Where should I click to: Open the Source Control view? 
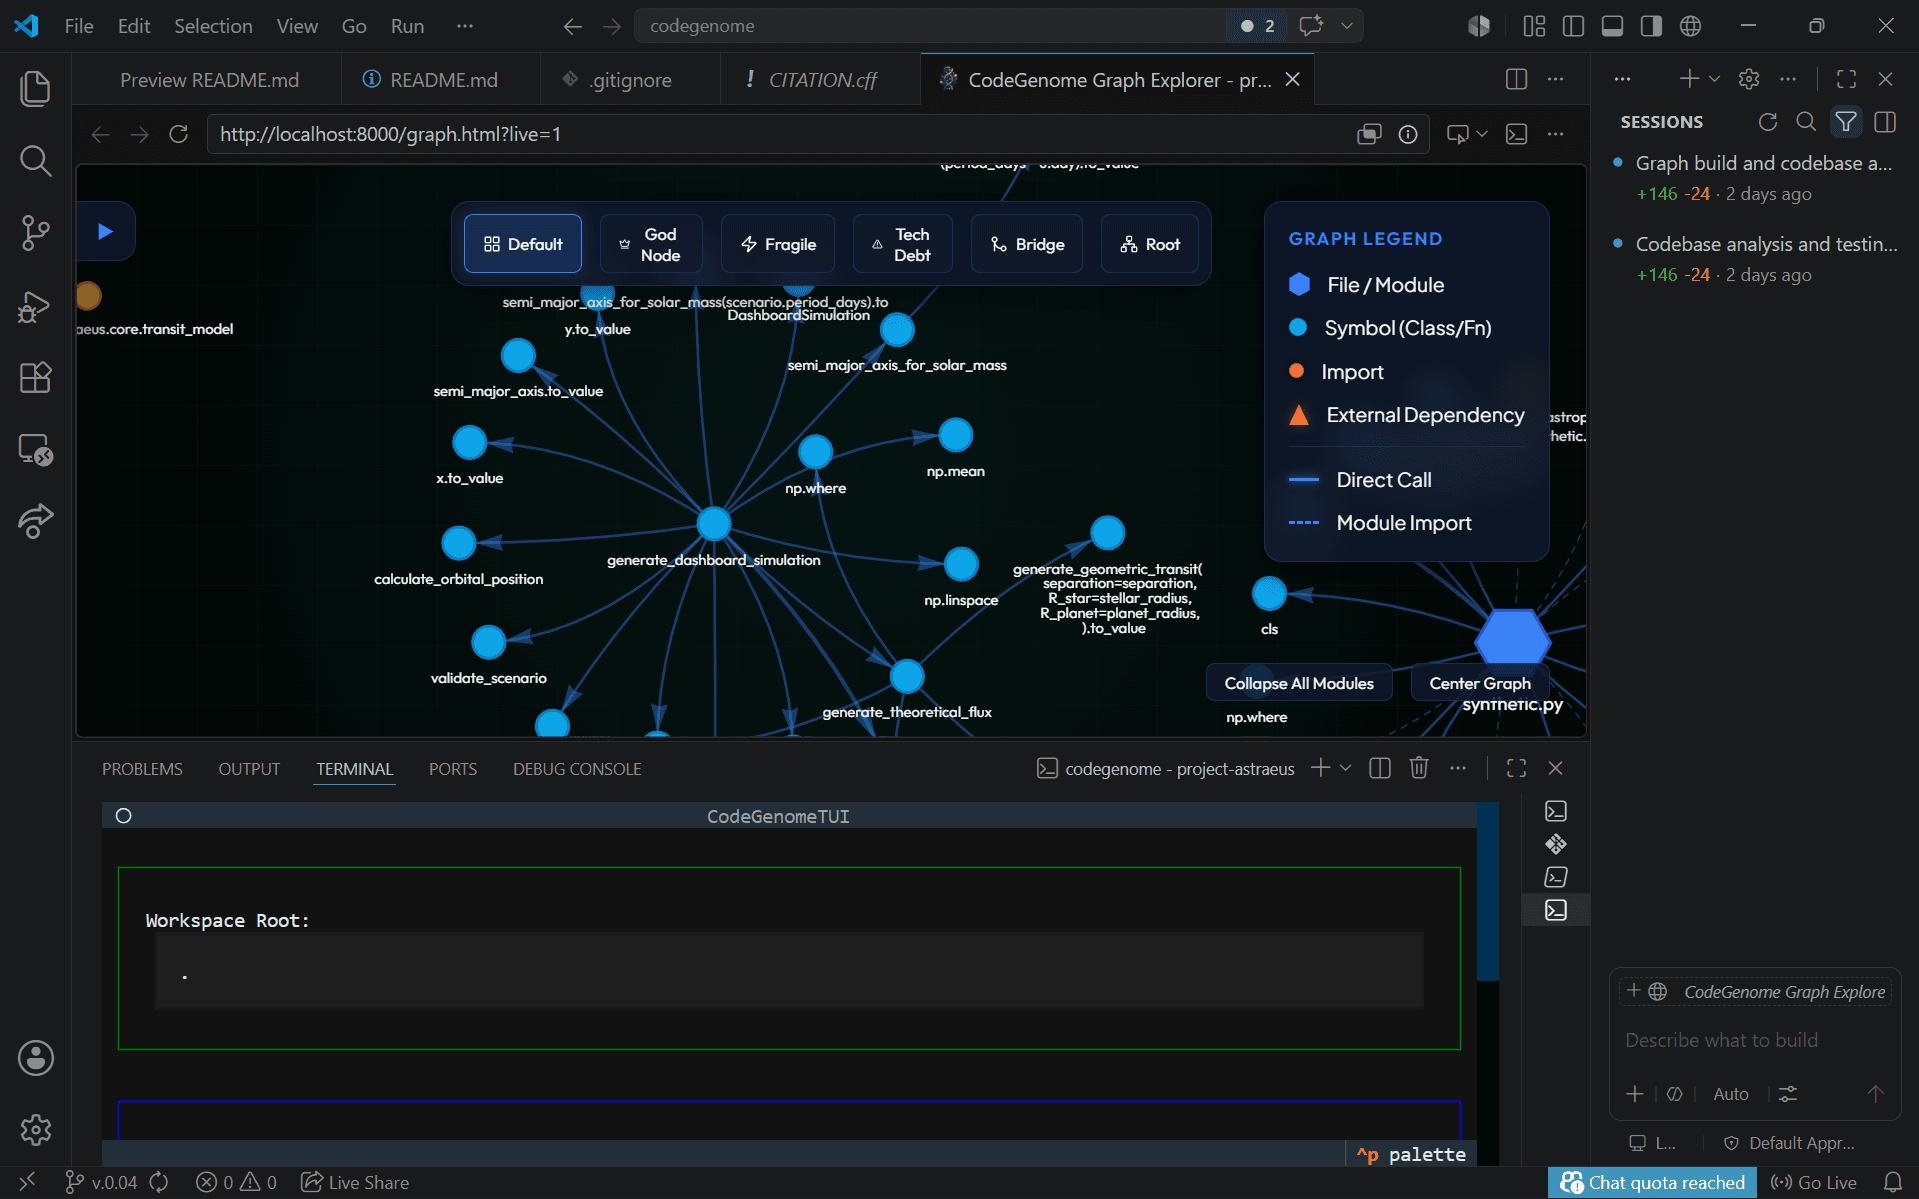coord(35,232)
